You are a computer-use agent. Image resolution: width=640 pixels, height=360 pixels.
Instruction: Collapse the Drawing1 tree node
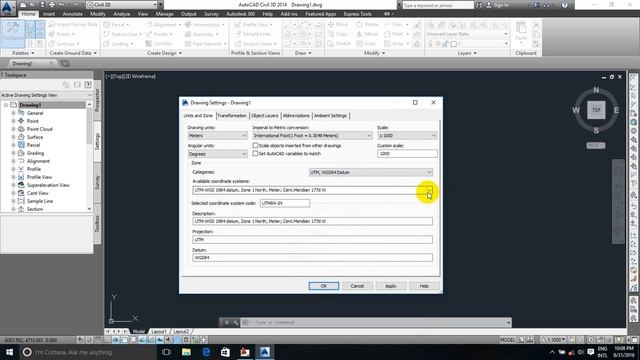click(6, 105)
